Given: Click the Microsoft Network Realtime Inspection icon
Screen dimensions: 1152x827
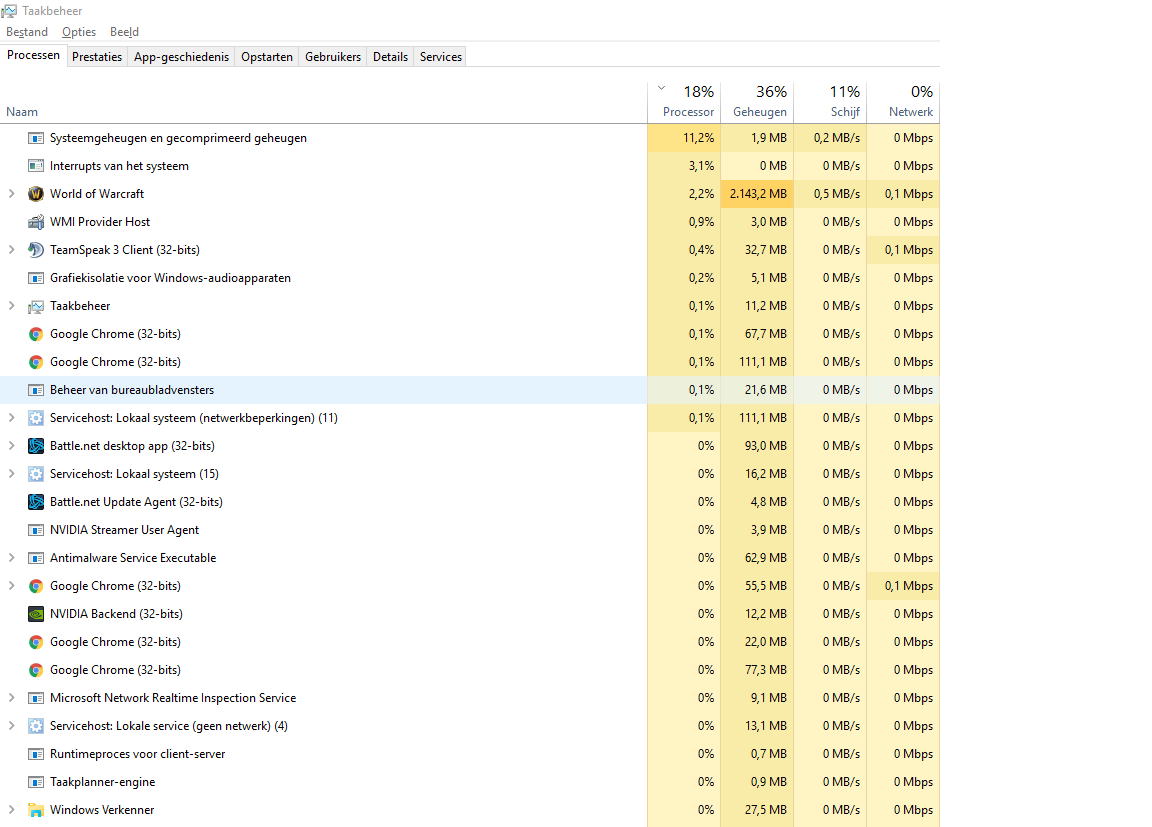Looking at the screenshot, I should [35, 698].
